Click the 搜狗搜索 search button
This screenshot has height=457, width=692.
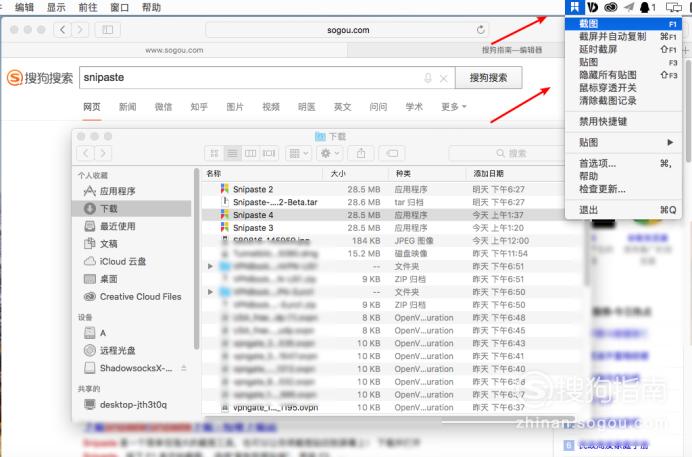(x=489, y=78)
